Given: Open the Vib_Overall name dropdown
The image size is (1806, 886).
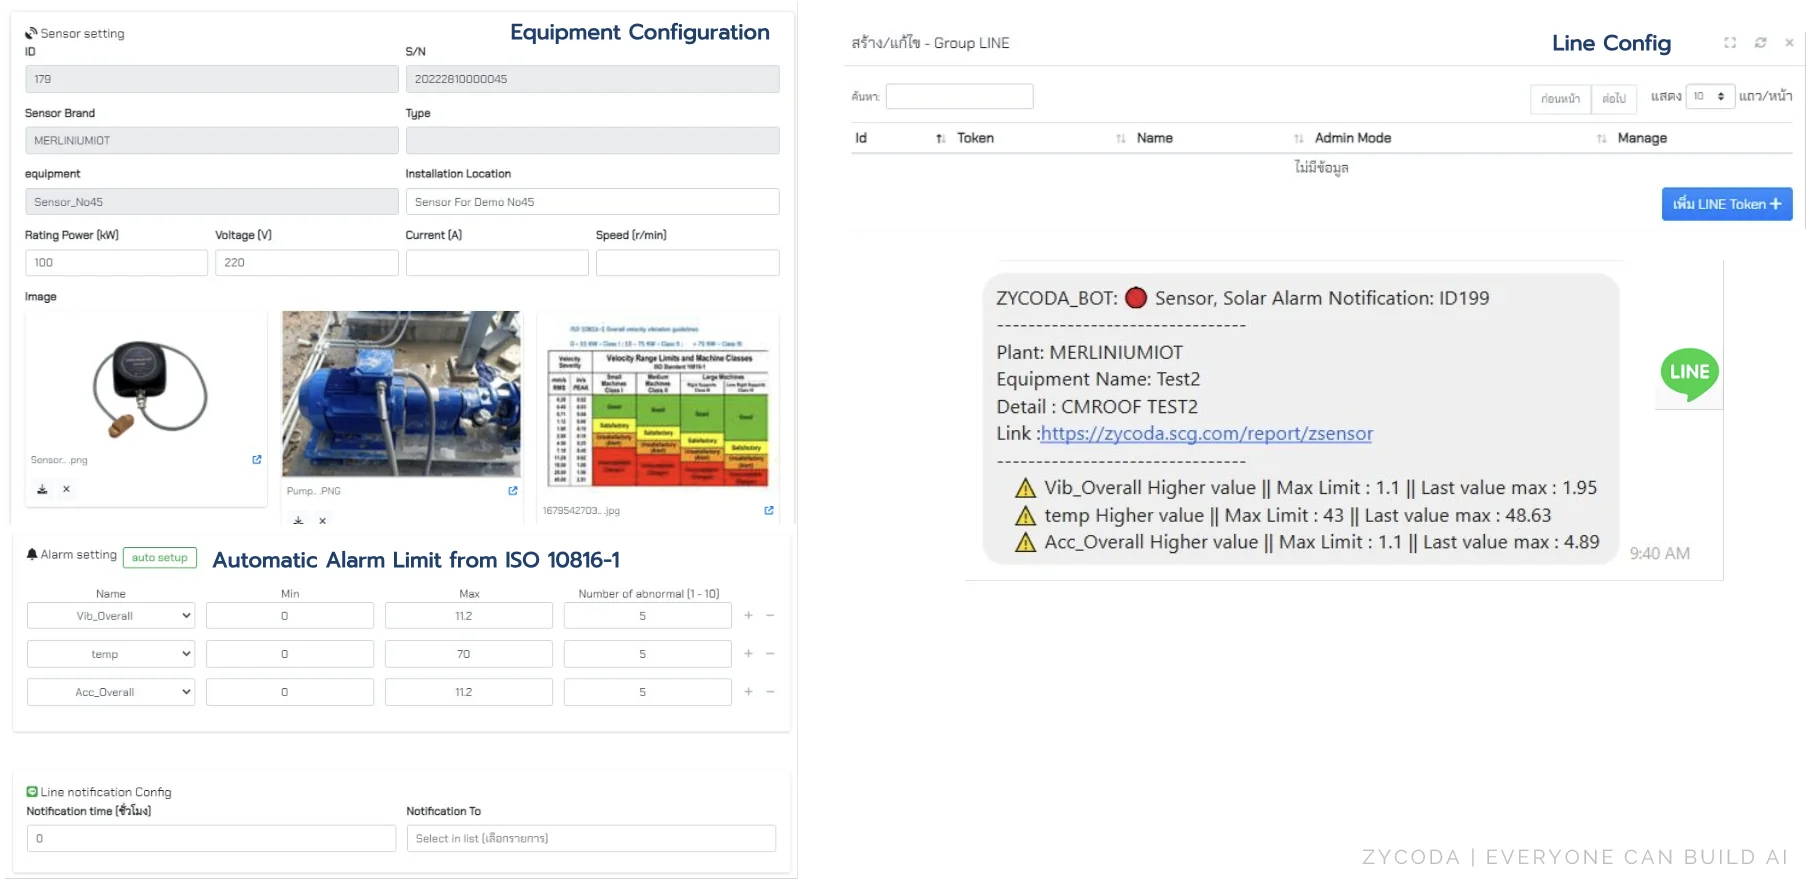Looking at the screenshot, I should 111,616.
